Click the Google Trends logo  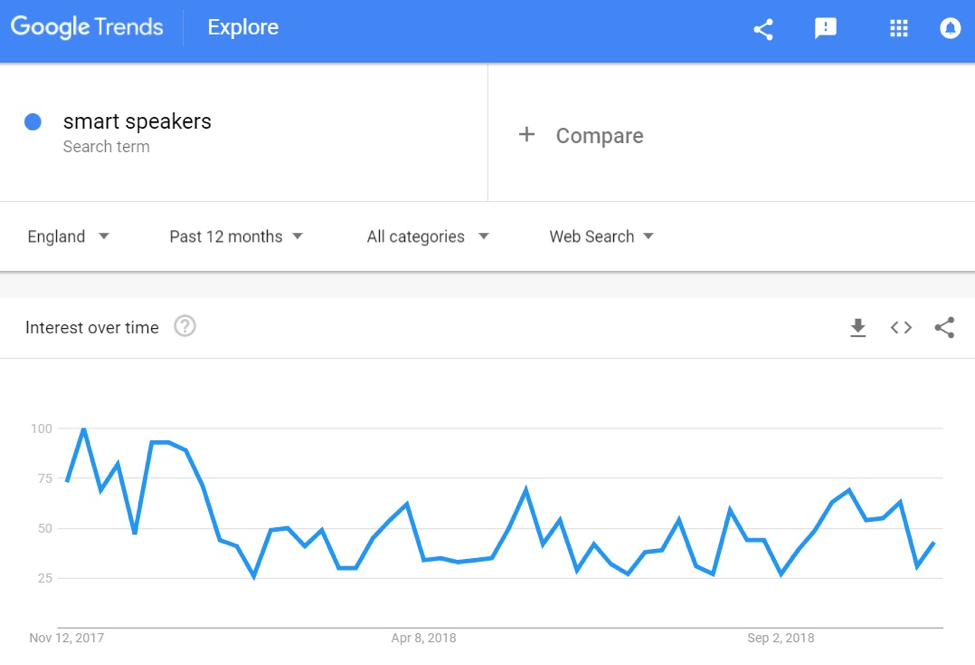87,27
